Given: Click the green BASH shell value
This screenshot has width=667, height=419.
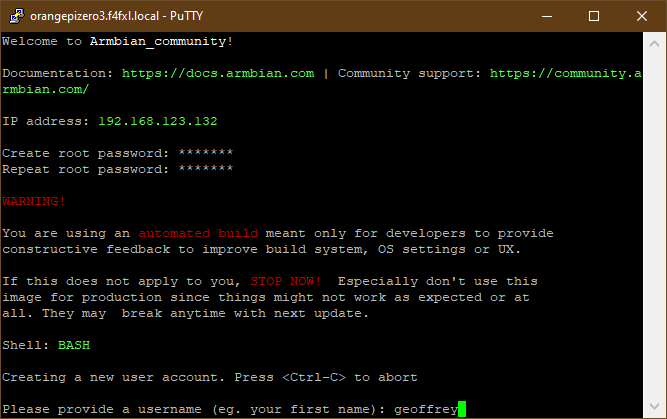Looking at the screenshot, I should click(x=74, y=345).
